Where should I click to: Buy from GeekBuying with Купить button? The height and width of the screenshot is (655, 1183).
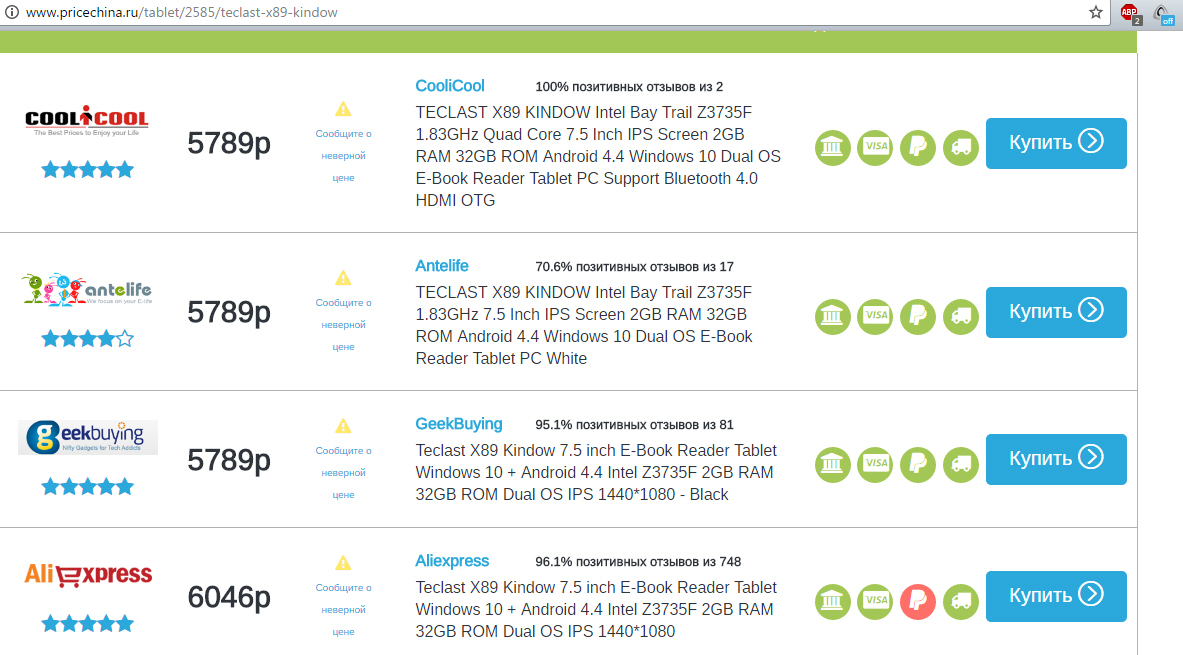click(x=1056, y=459)
